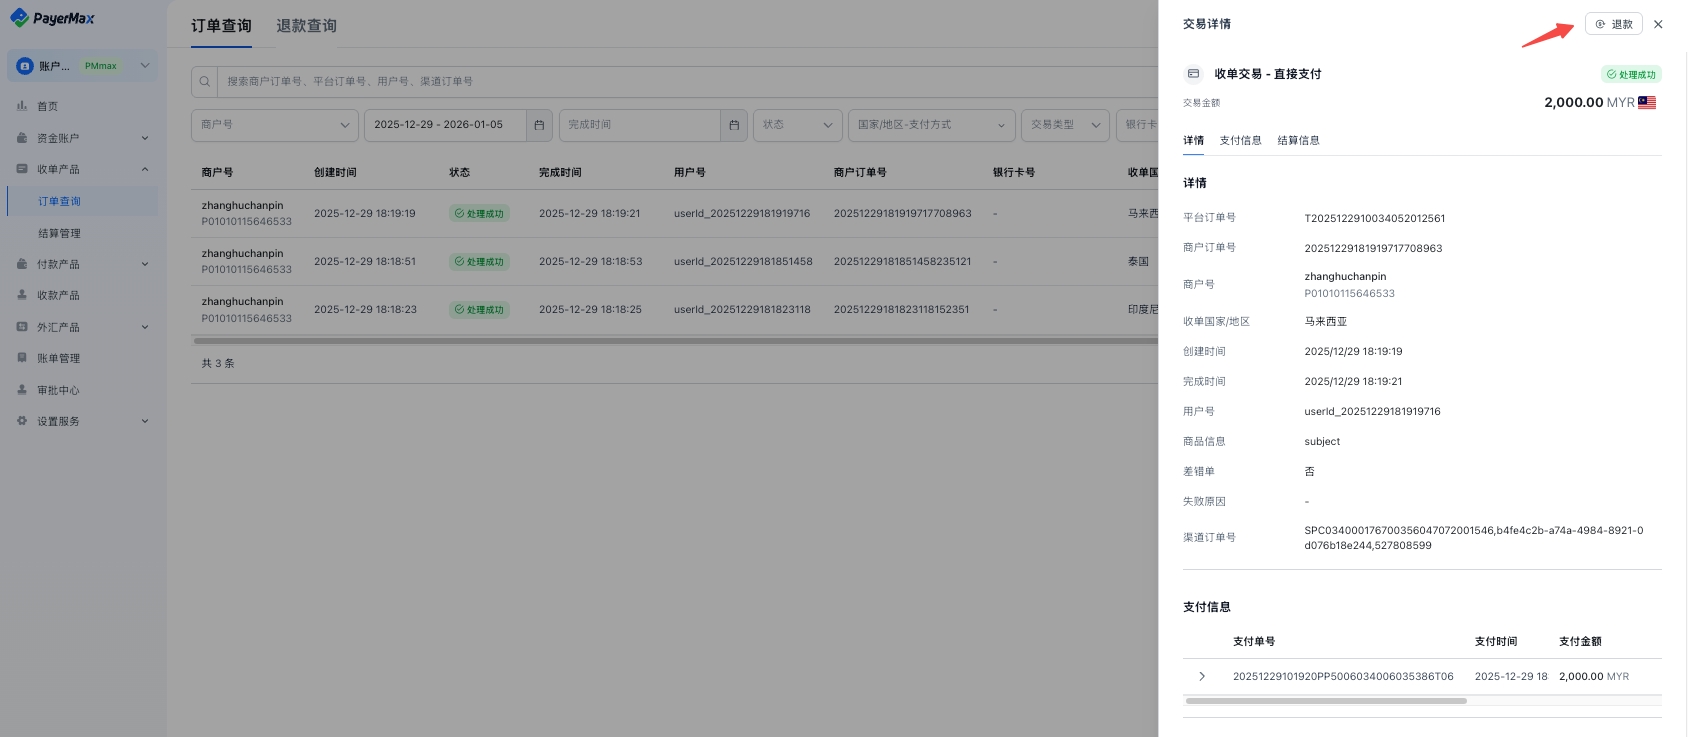Click the 付款产品 sidebar icon
The width and height of the screenshot is (1688, 737).
[x=22, y=264]
